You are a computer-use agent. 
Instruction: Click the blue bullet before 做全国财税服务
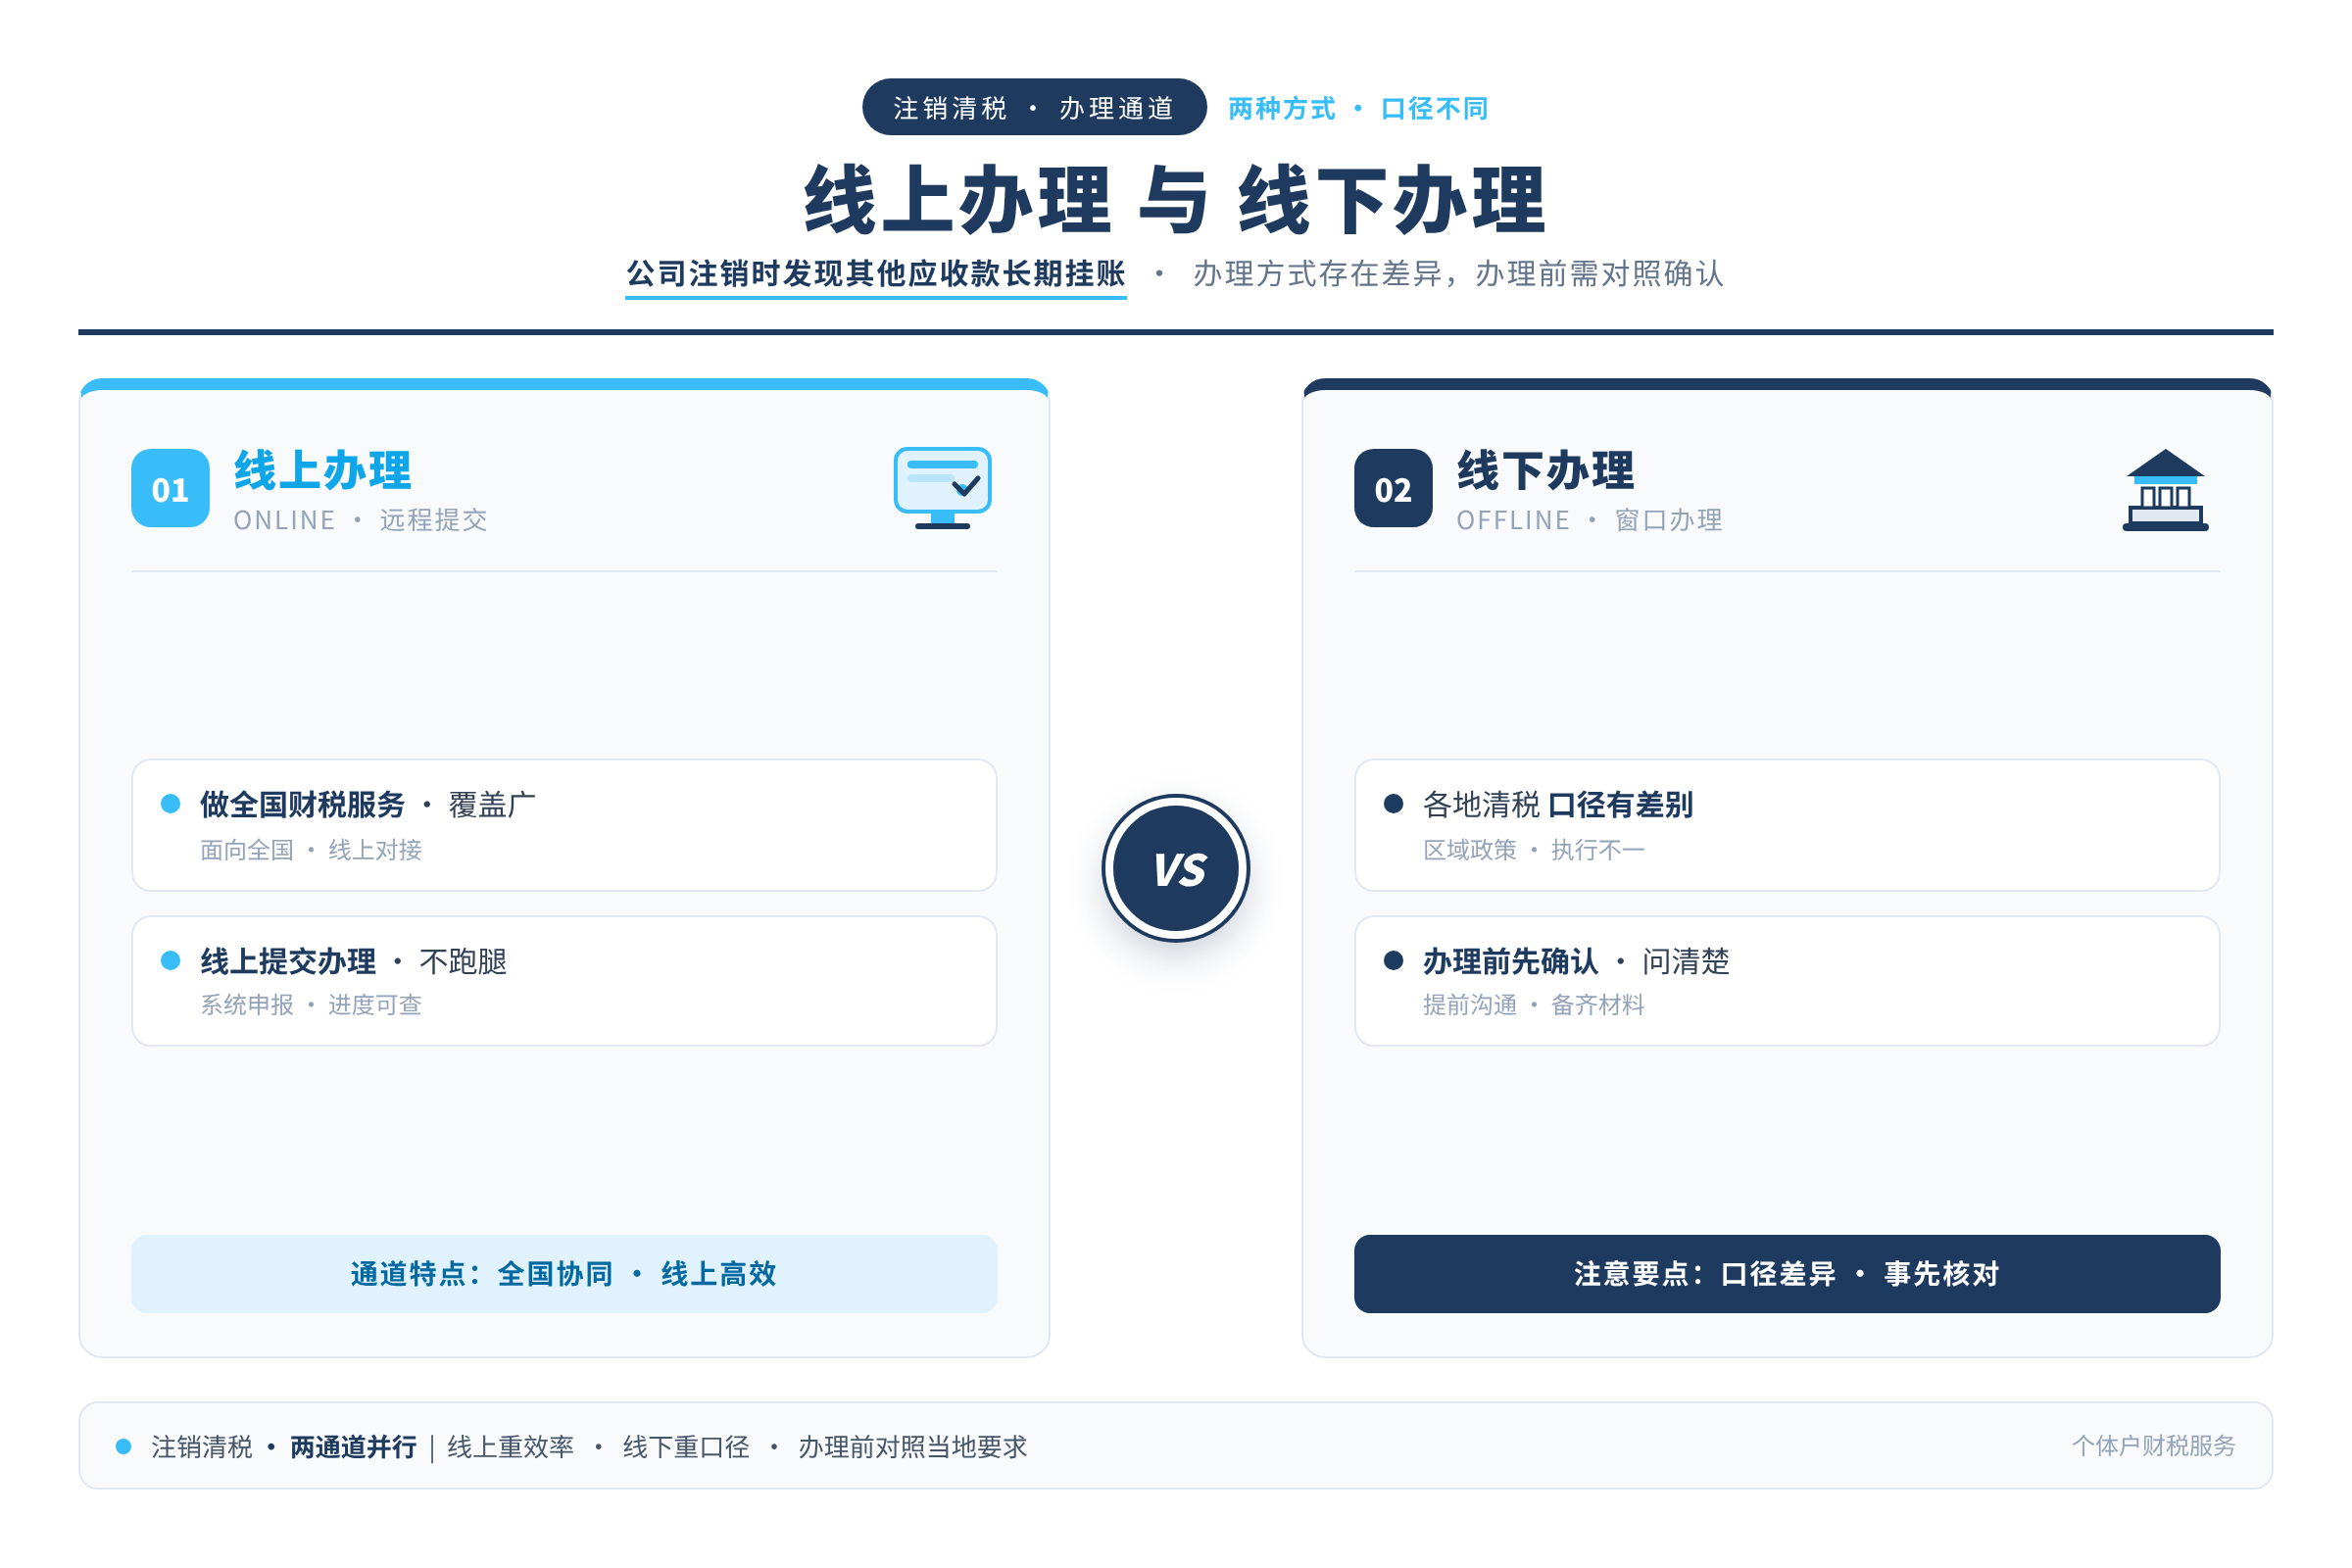point(170,803)
